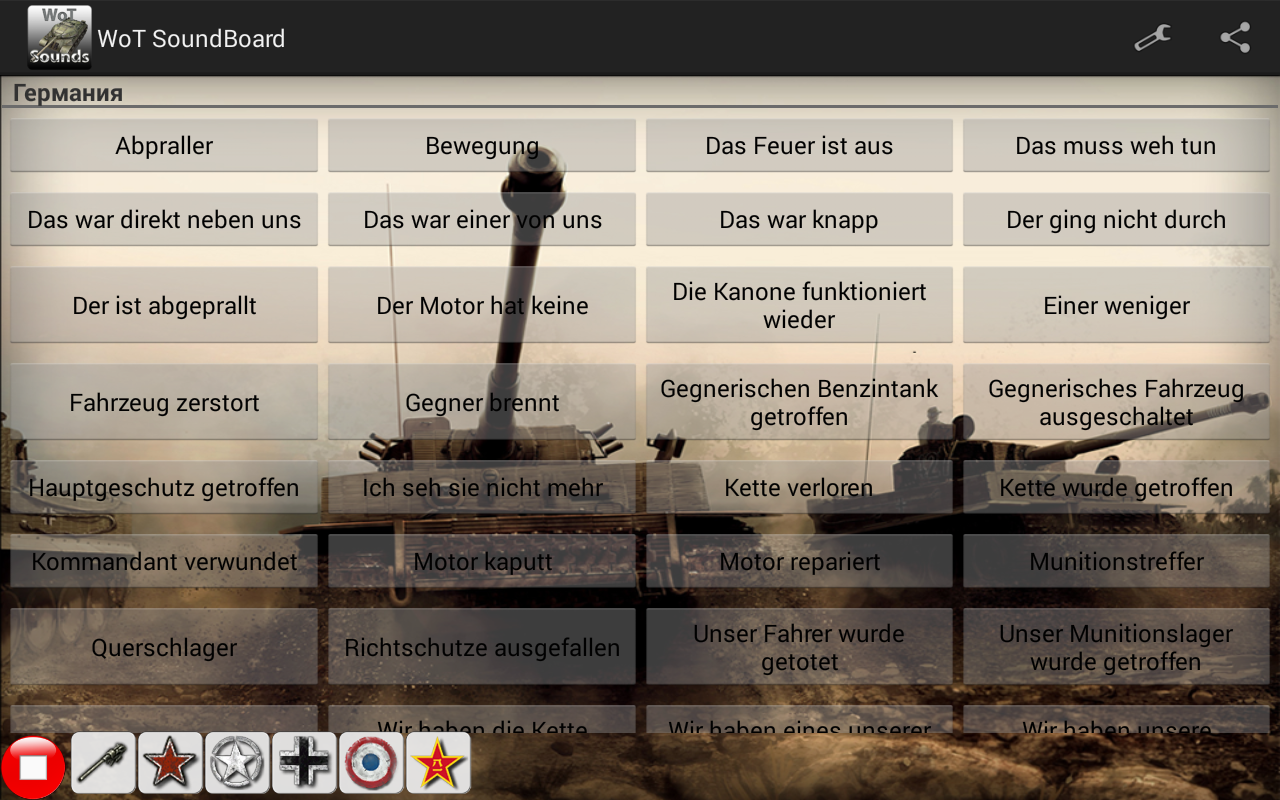Play 'Munitionstreffer' sound

tap(1116, 562)
